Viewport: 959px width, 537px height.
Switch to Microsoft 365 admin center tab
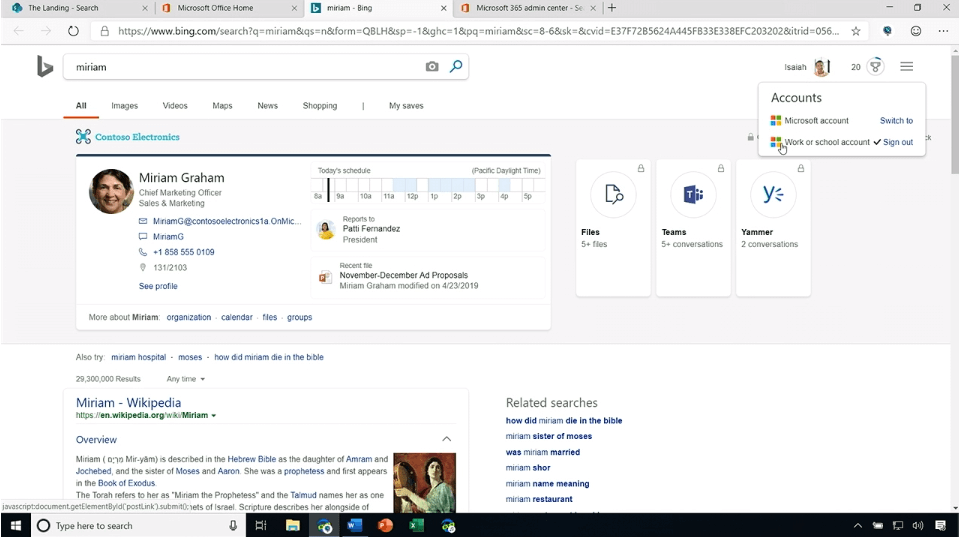tap(528, 8)
